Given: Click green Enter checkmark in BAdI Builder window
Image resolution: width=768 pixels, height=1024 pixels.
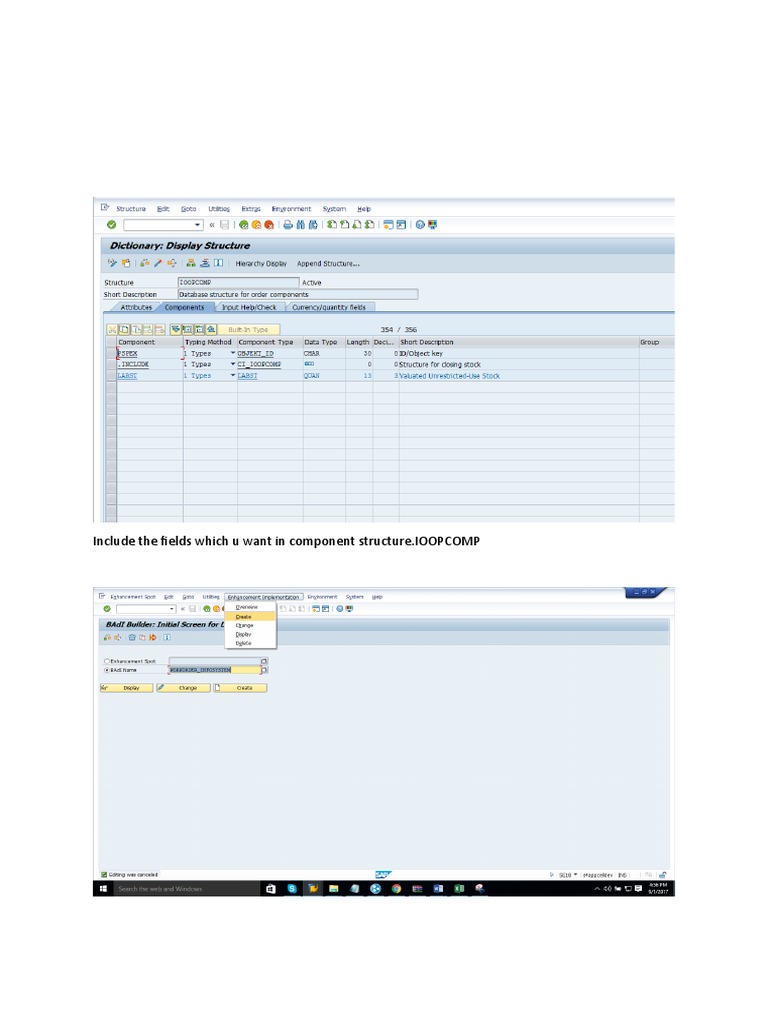Looking at the screenshot, I should click(107, 609).
